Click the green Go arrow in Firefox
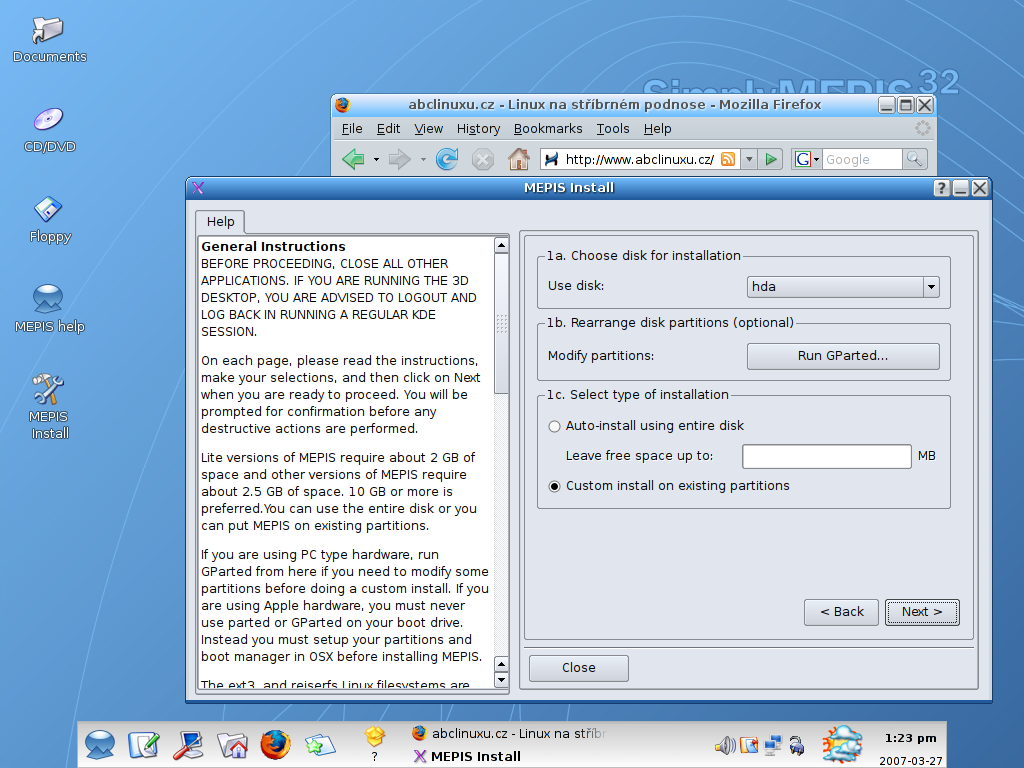Viewport: 1024px width, 768px height. pyautogui.click(x=771, y=159)
